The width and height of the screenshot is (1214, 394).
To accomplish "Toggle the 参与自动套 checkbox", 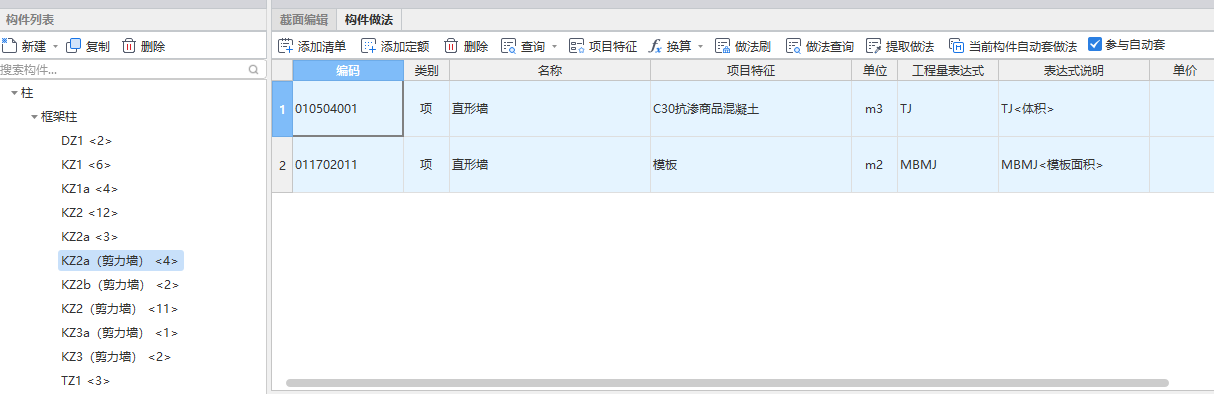I will point(1095,45).
